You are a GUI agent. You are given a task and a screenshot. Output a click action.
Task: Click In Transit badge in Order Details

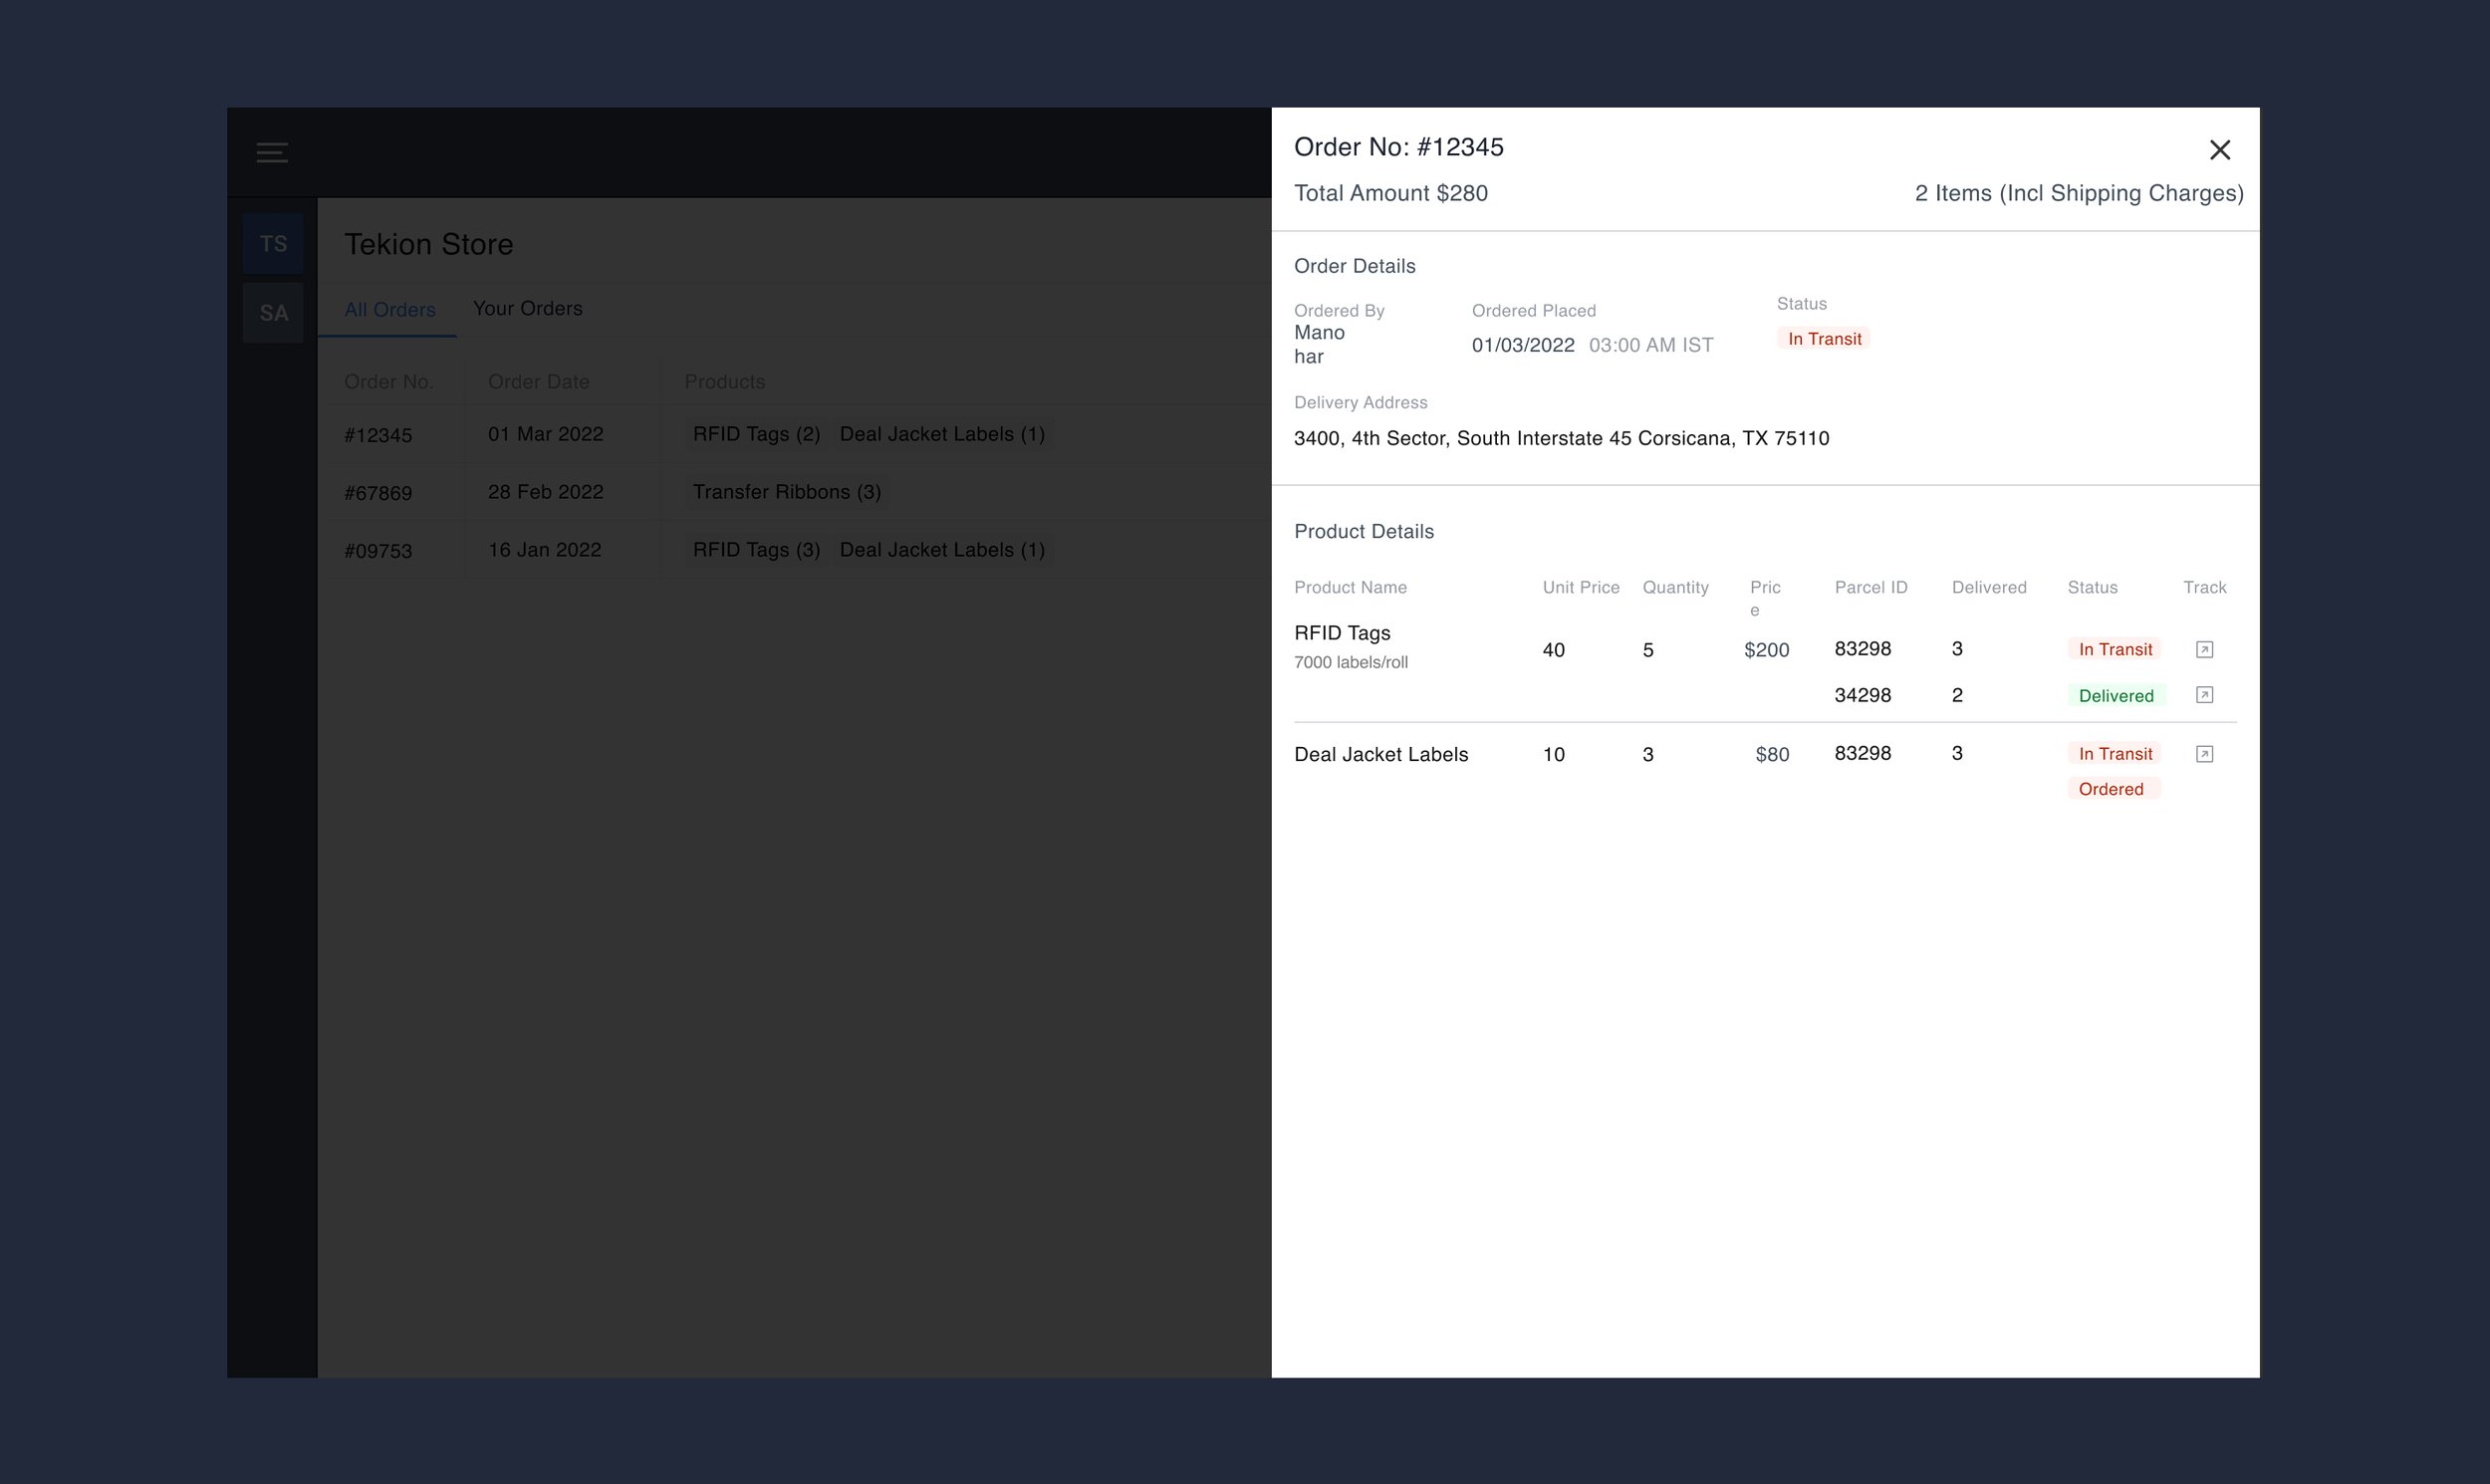click(x=1824, y=339)
